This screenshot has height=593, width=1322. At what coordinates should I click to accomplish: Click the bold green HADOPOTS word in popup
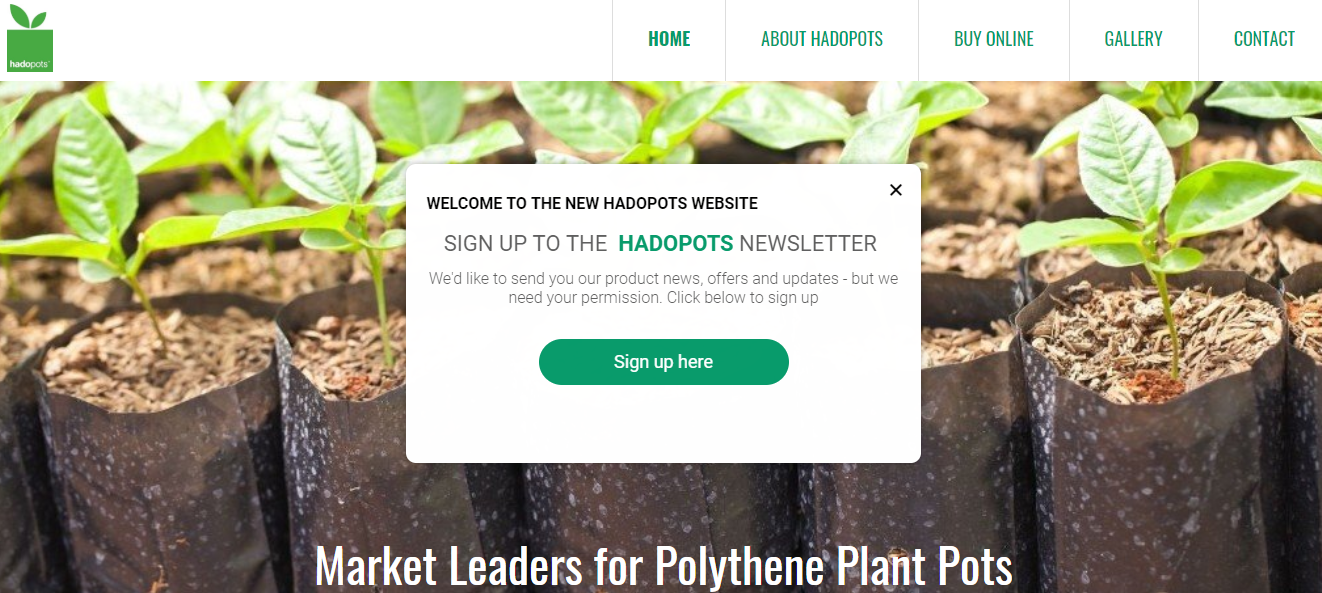[x=676, y=243]
